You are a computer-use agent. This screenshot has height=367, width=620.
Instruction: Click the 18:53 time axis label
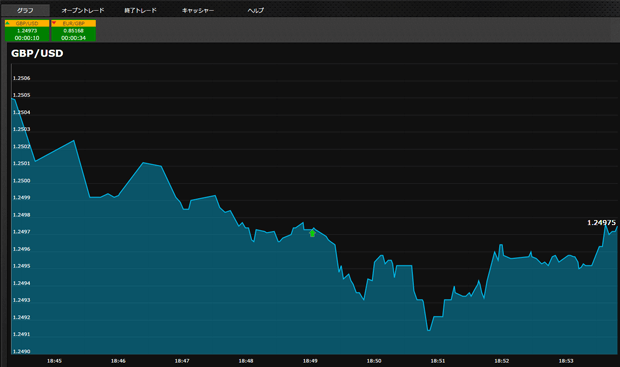coord(566,361)
